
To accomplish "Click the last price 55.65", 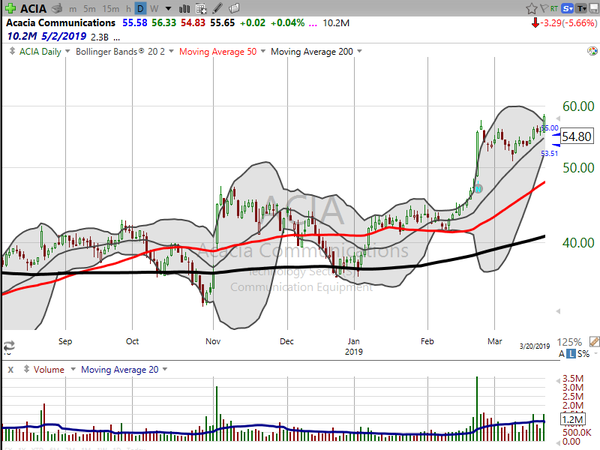I will coord(222,23).
